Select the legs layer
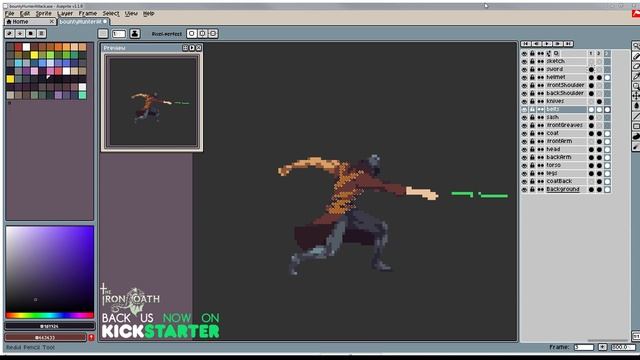 (x=565, y=173)
